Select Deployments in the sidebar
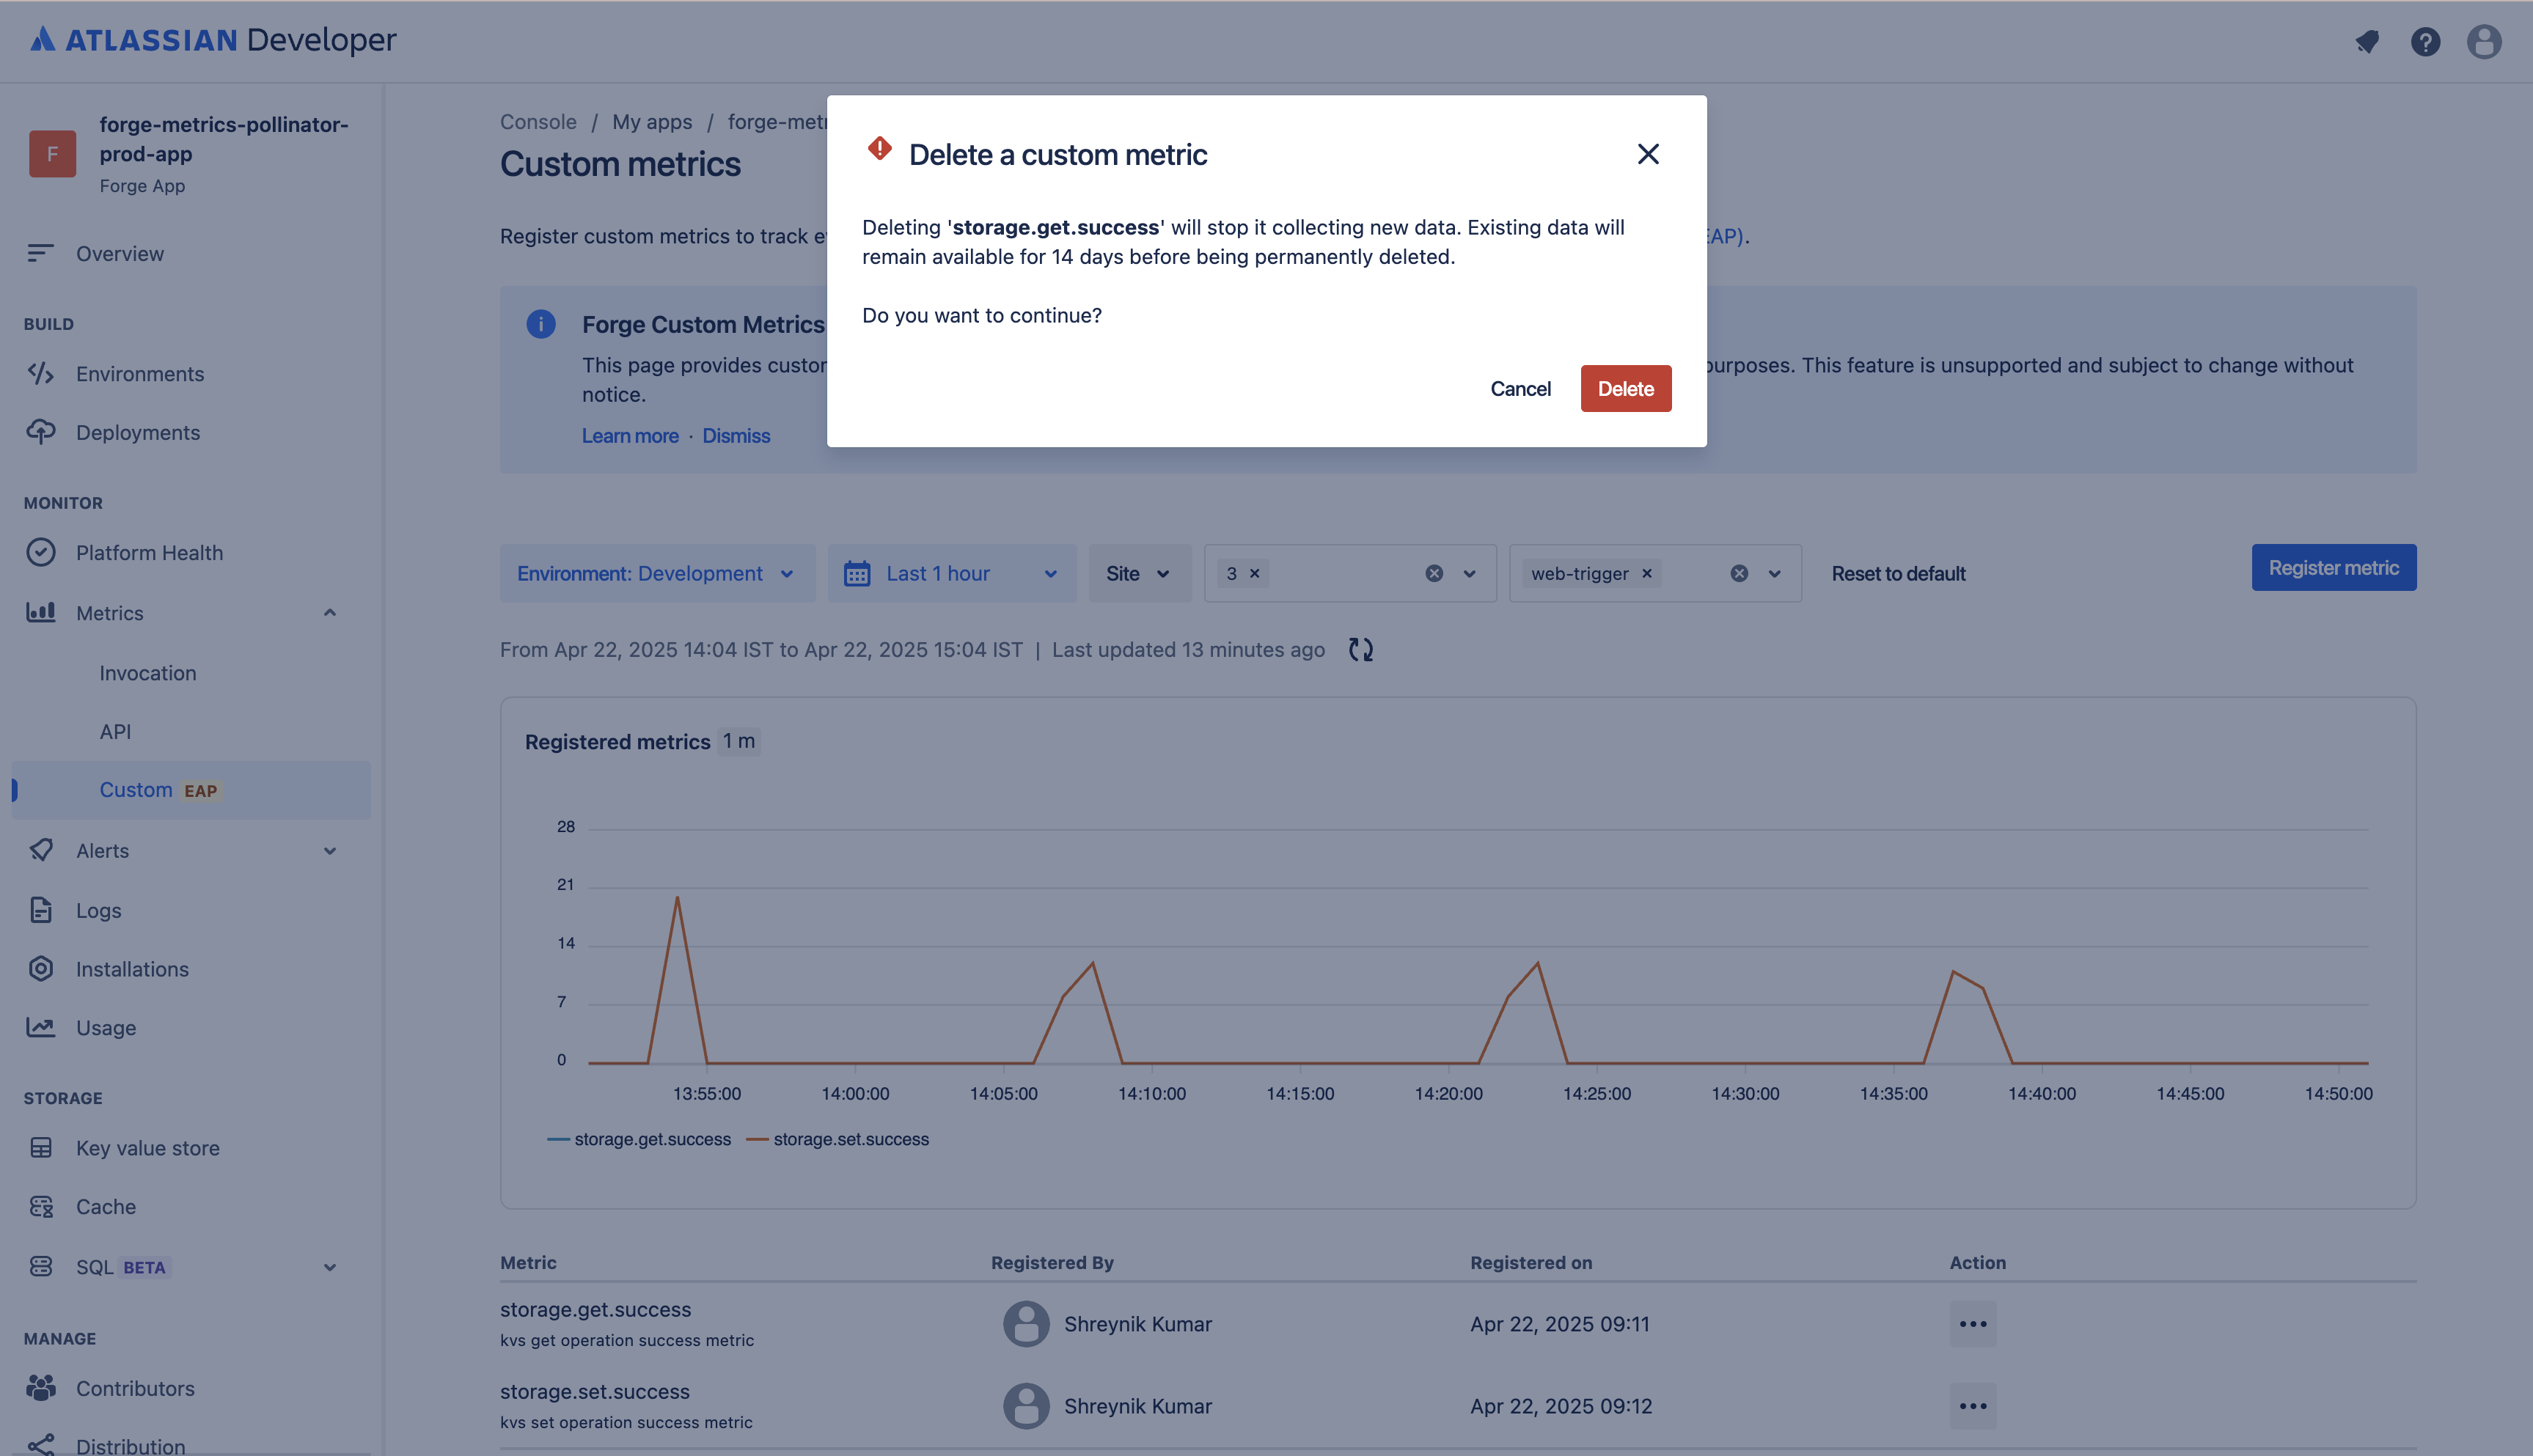Image resolution: width=2533 pixels, height=1456 pixels. (x=137, y=432)
